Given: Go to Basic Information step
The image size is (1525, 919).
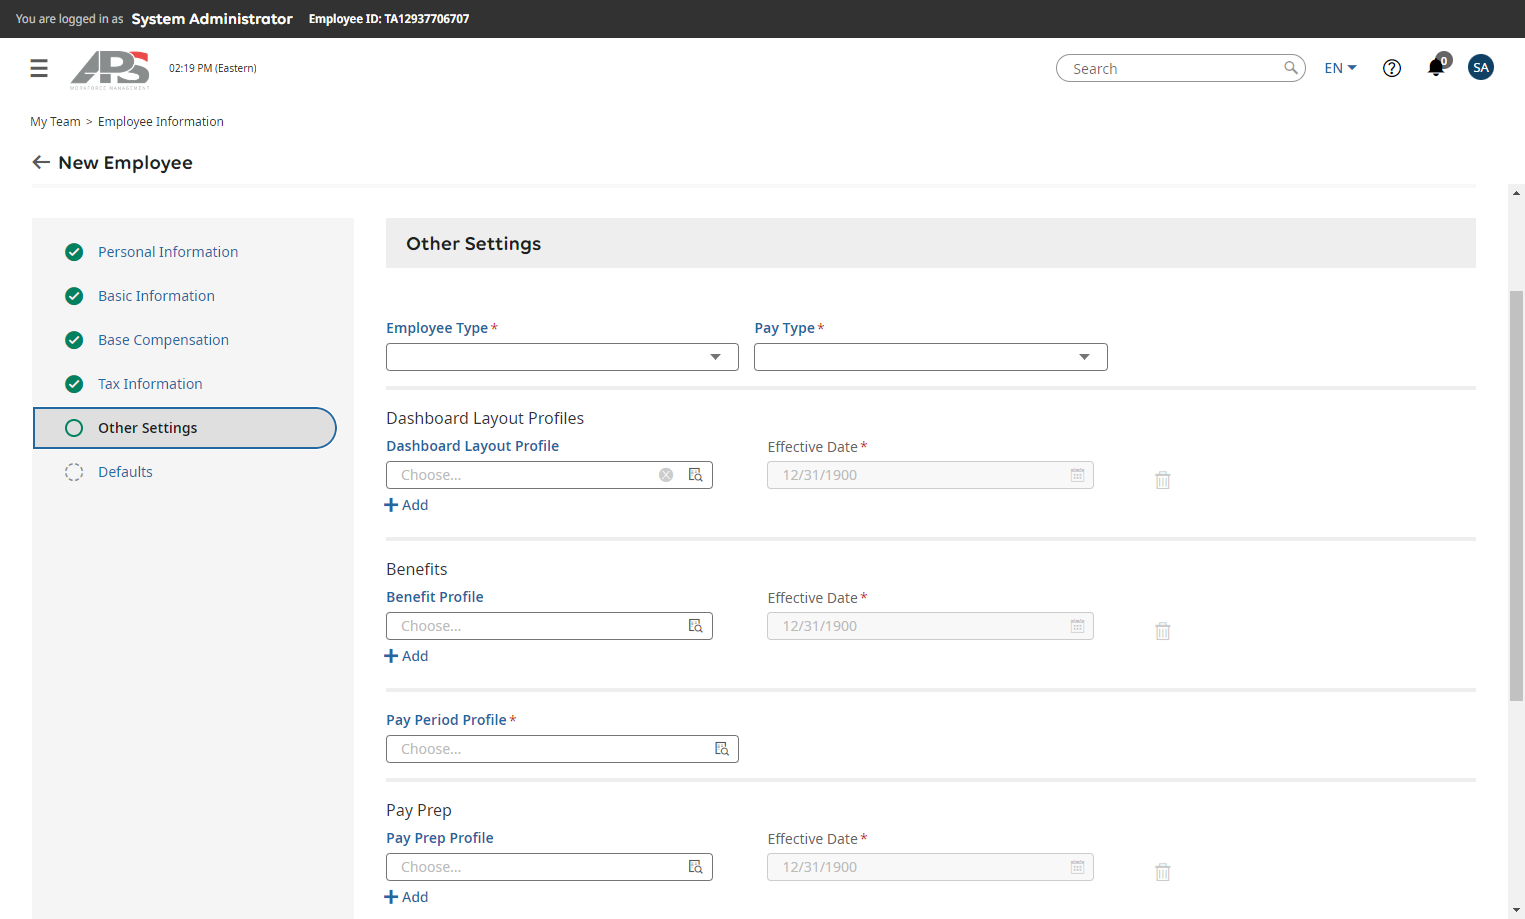Looking at the screenshot, I should (156, 296).
